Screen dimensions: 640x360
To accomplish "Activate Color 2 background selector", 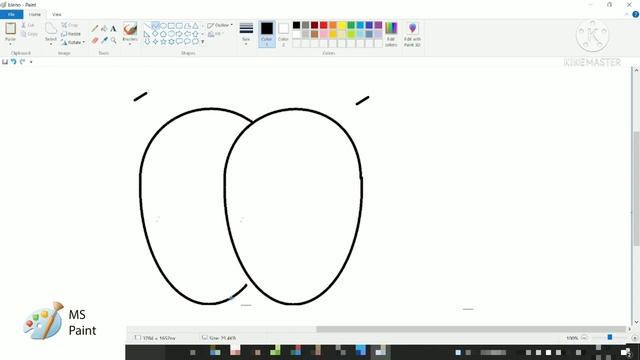I will click(283, 34).
